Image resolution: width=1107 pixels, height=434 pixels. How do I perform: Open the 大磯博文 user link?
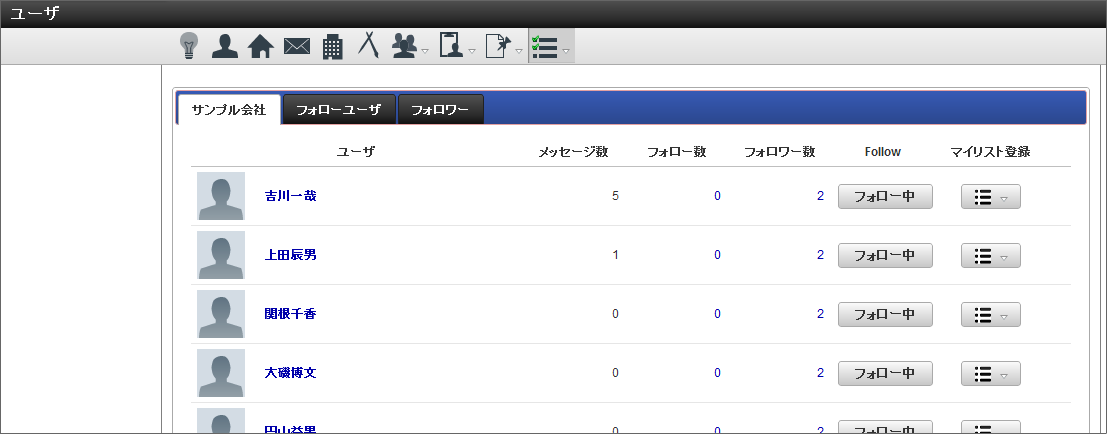point(290,373)
